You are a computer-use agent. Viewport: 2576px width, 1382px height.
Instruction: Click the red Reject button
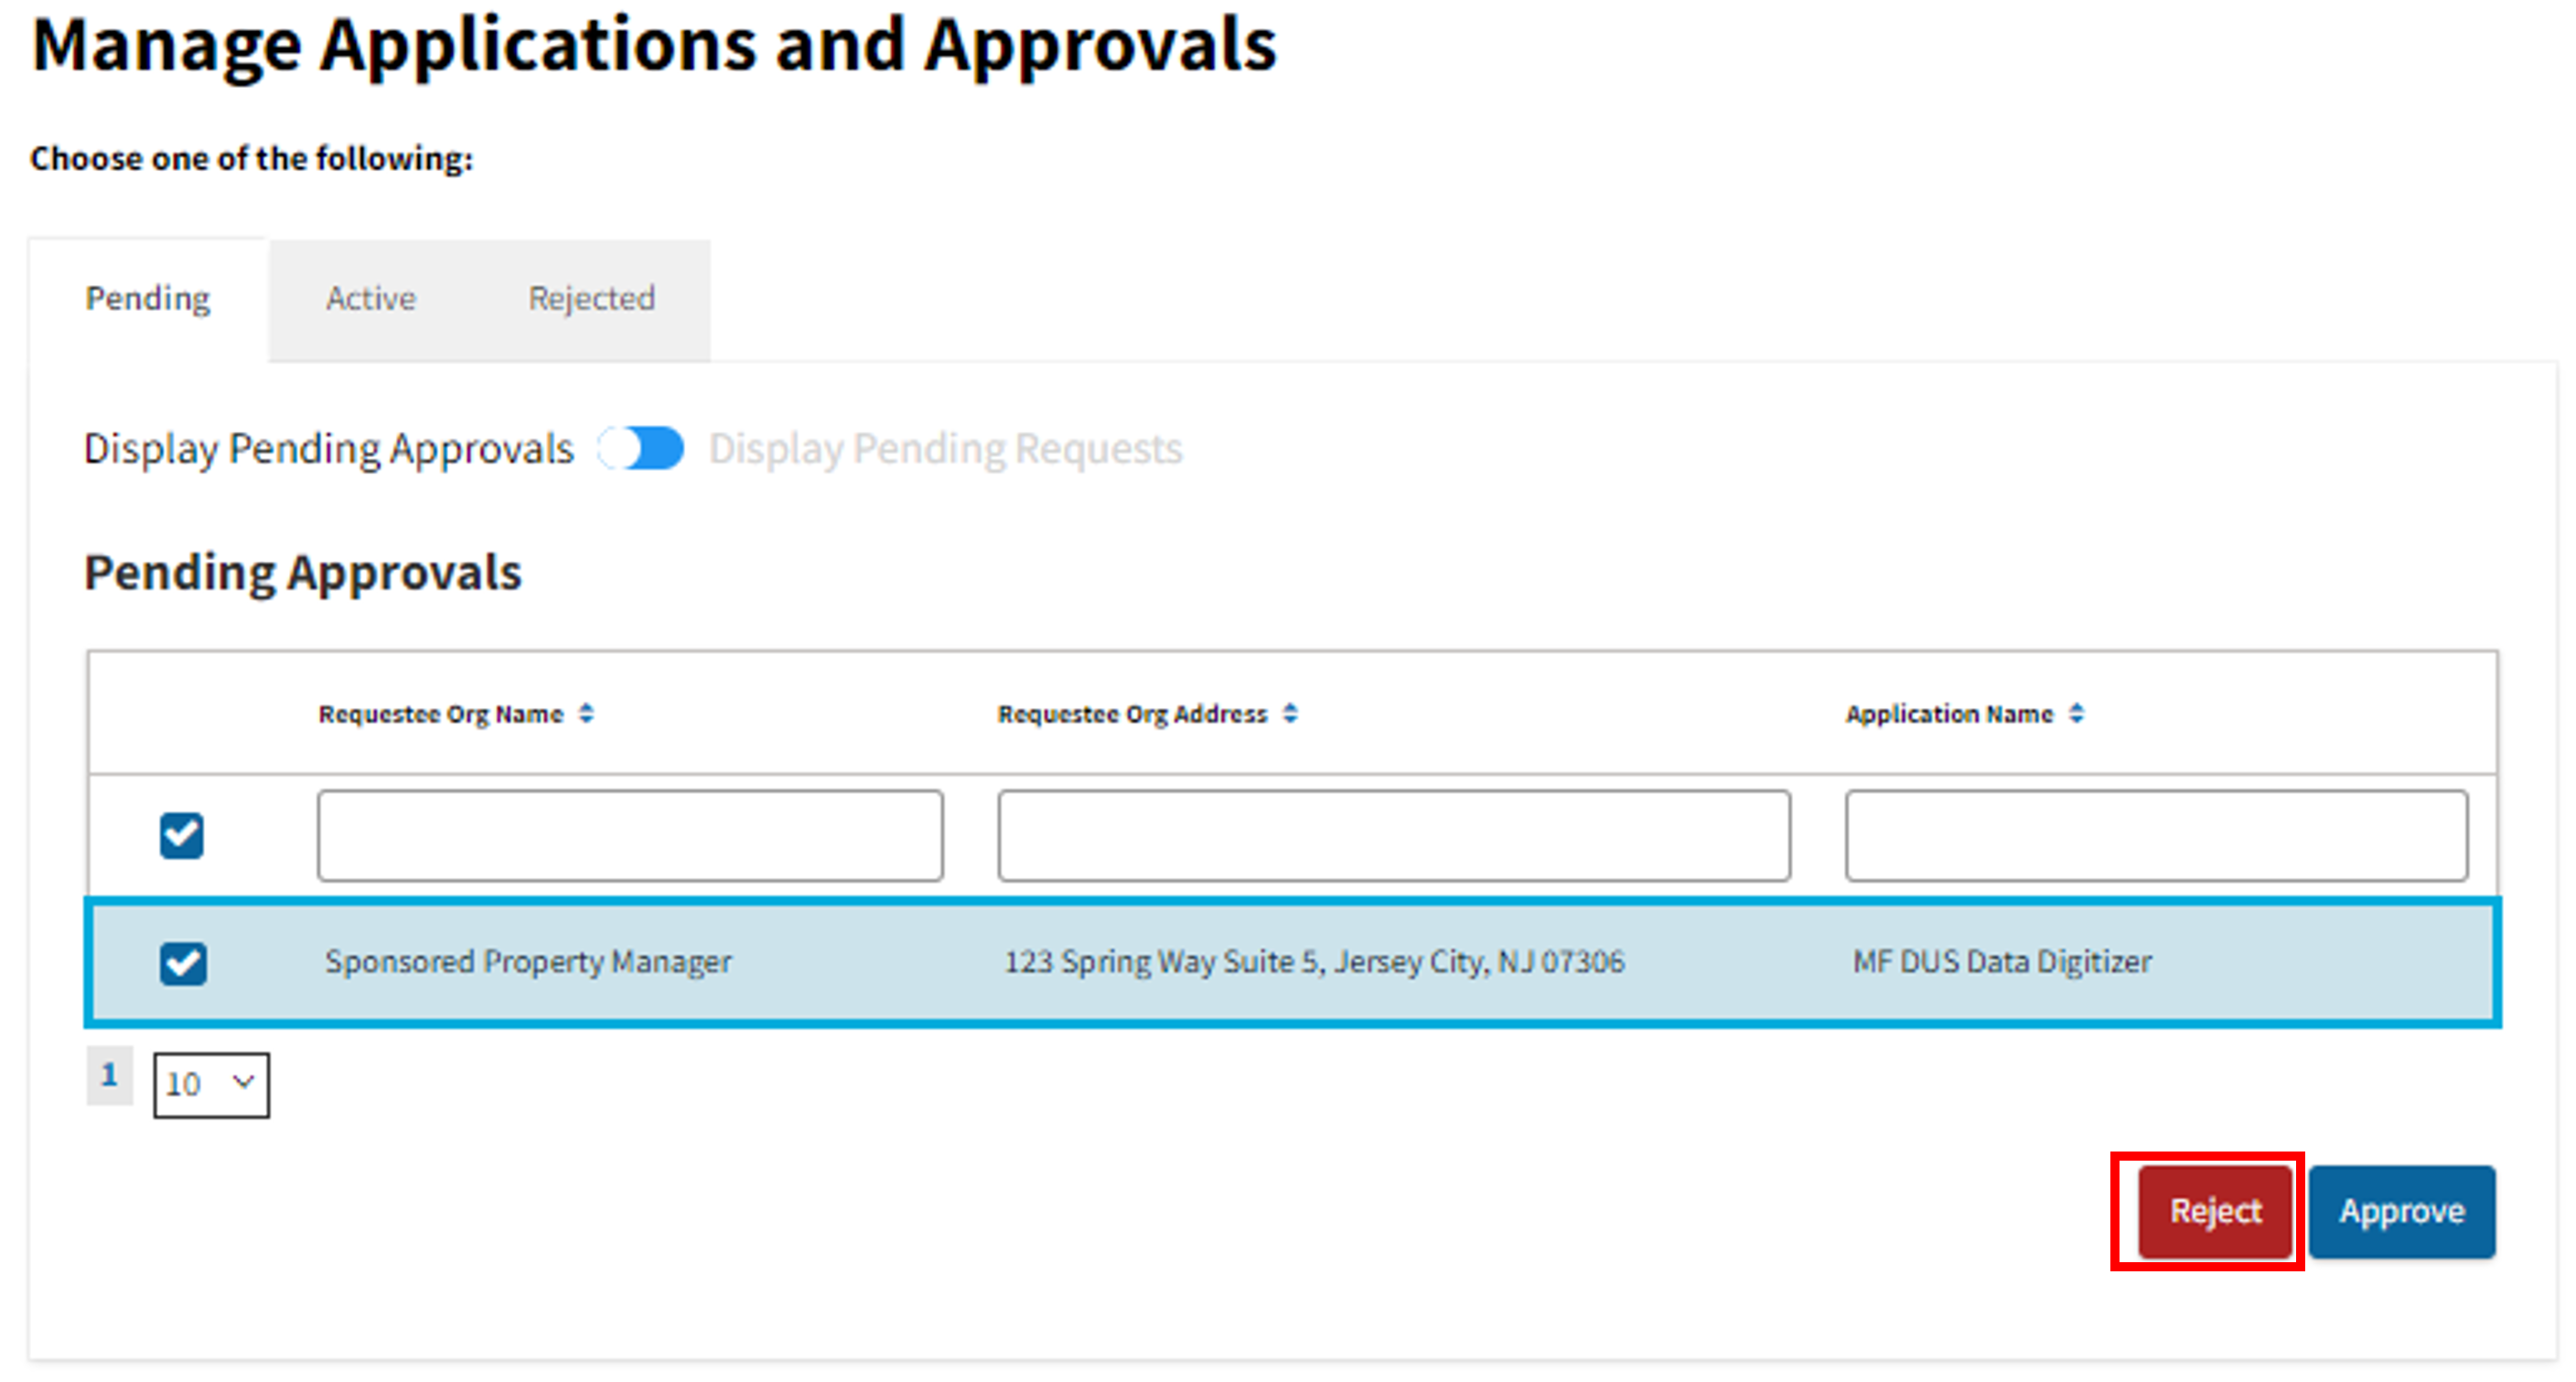pyautogui.click(x=2215, y=1211)
